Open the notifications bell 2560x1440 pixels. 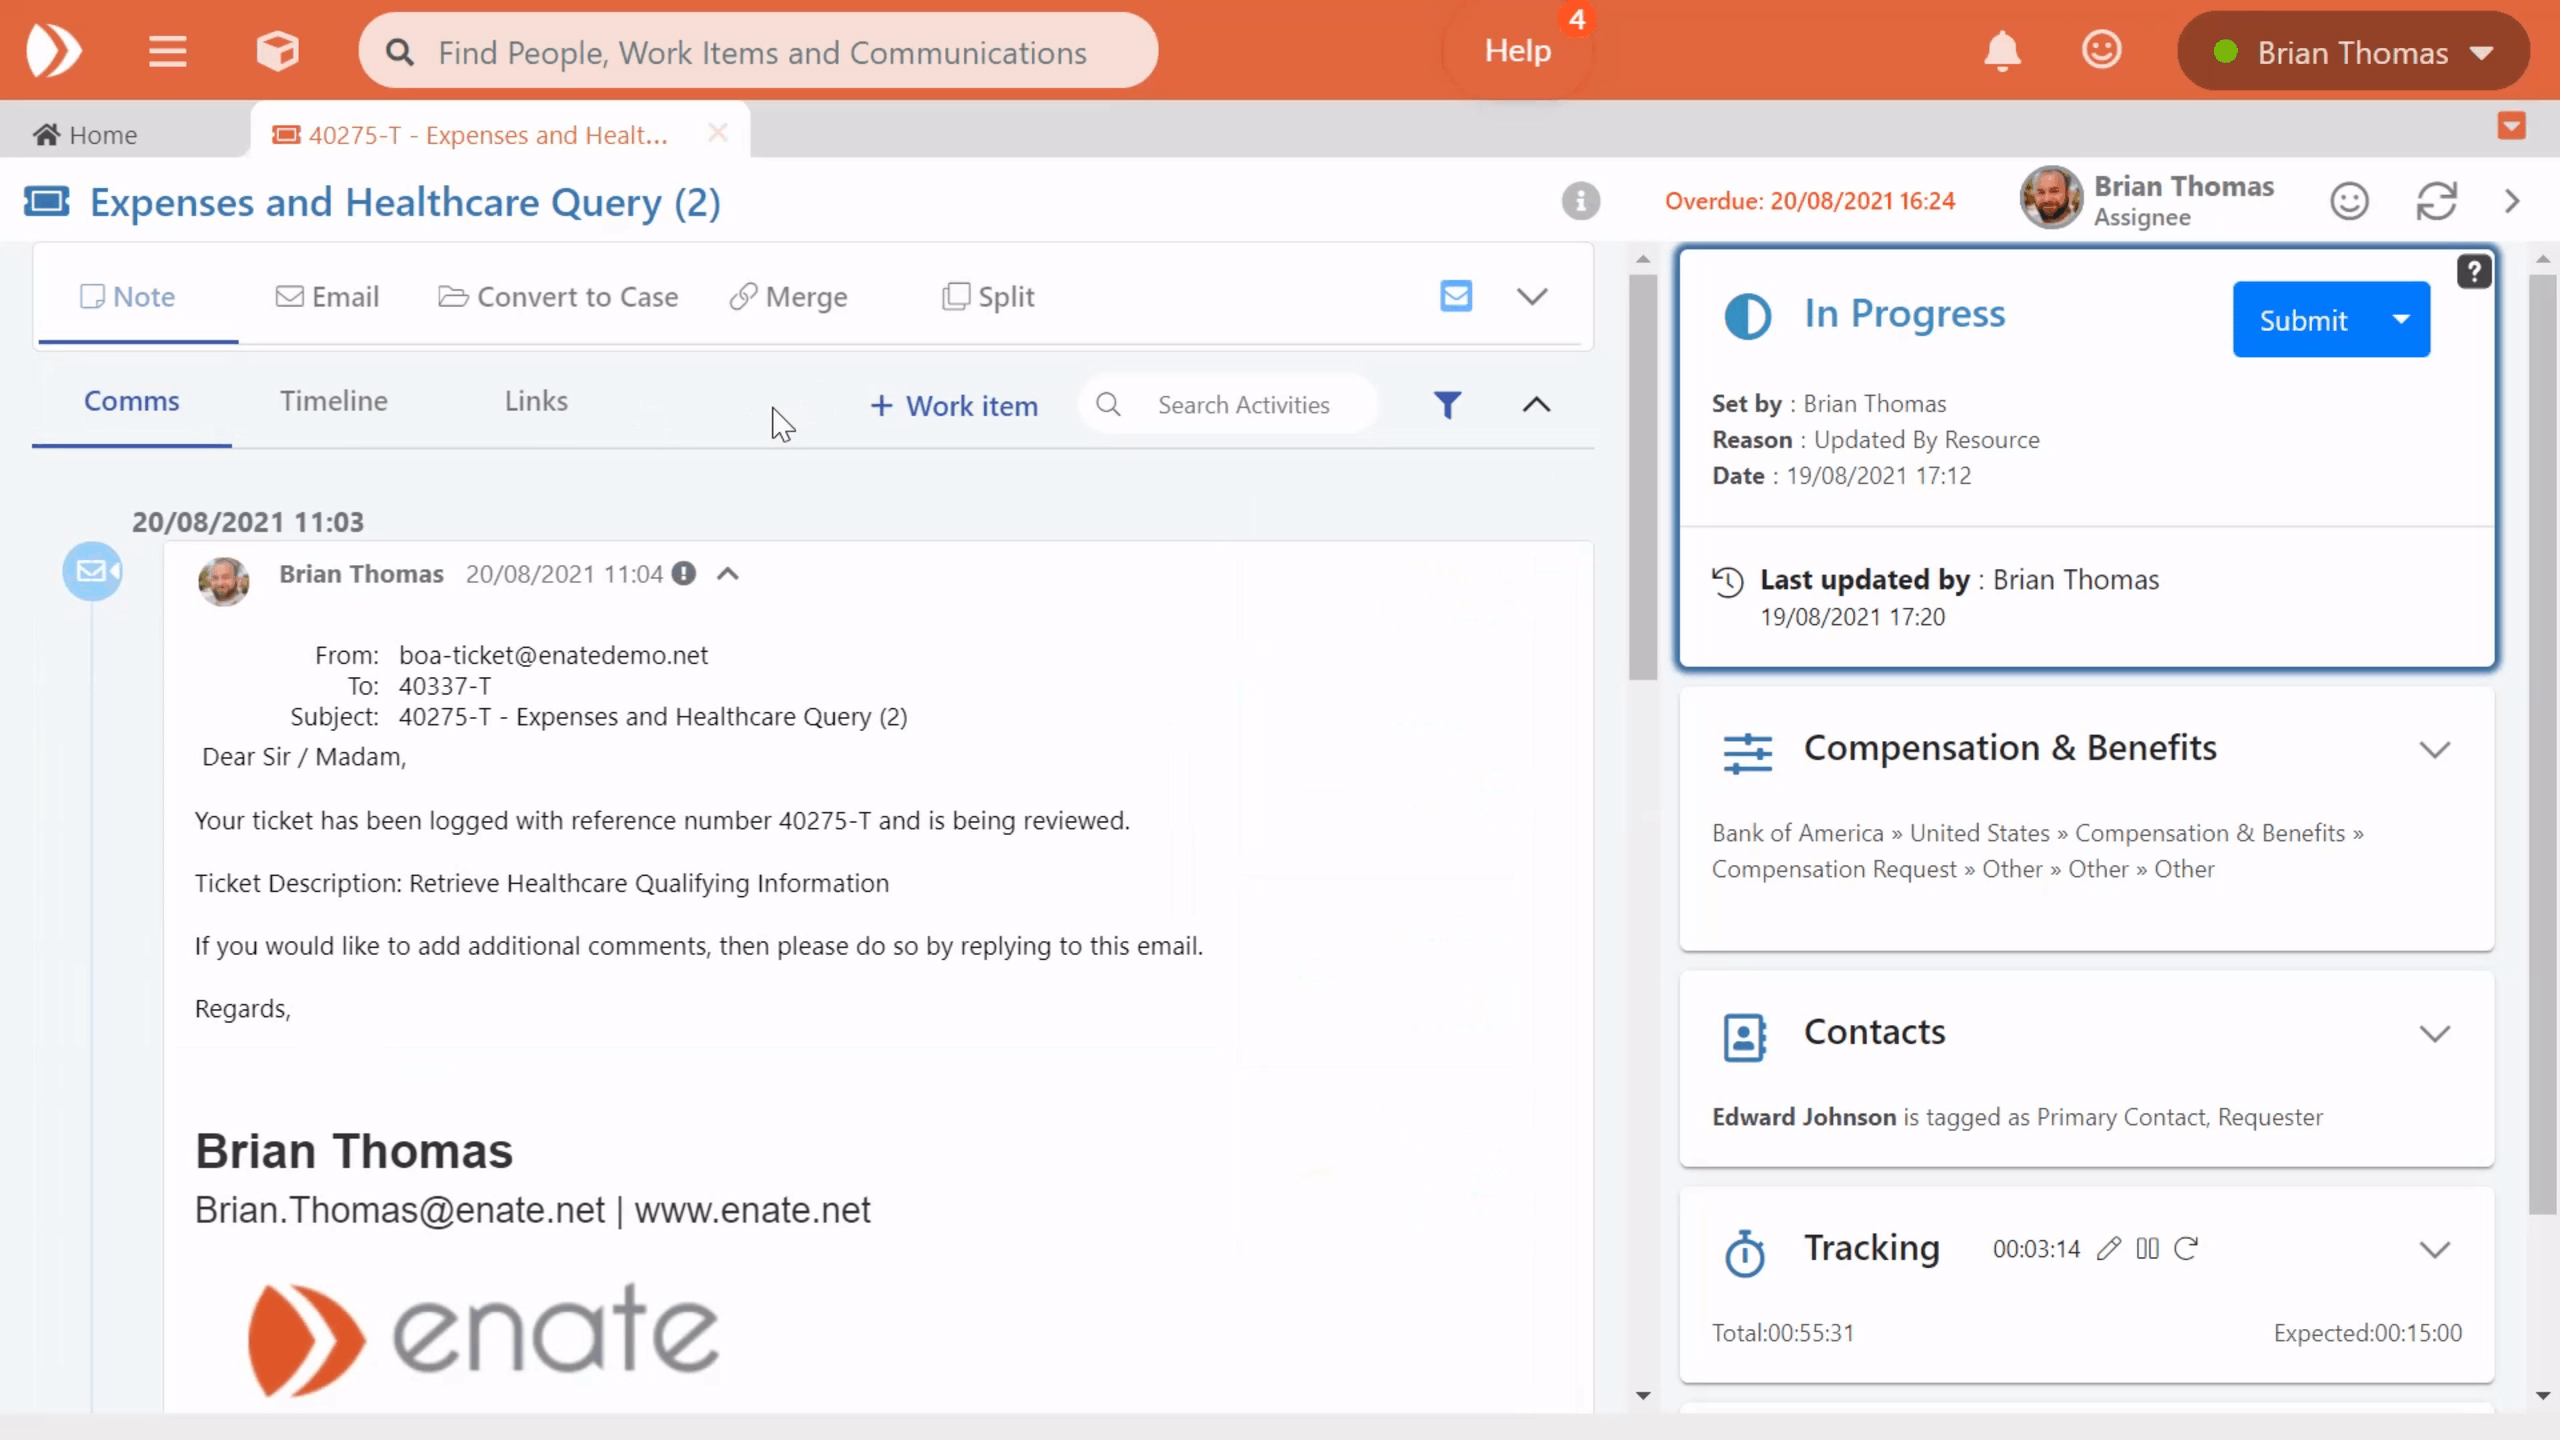[2002, 51]
